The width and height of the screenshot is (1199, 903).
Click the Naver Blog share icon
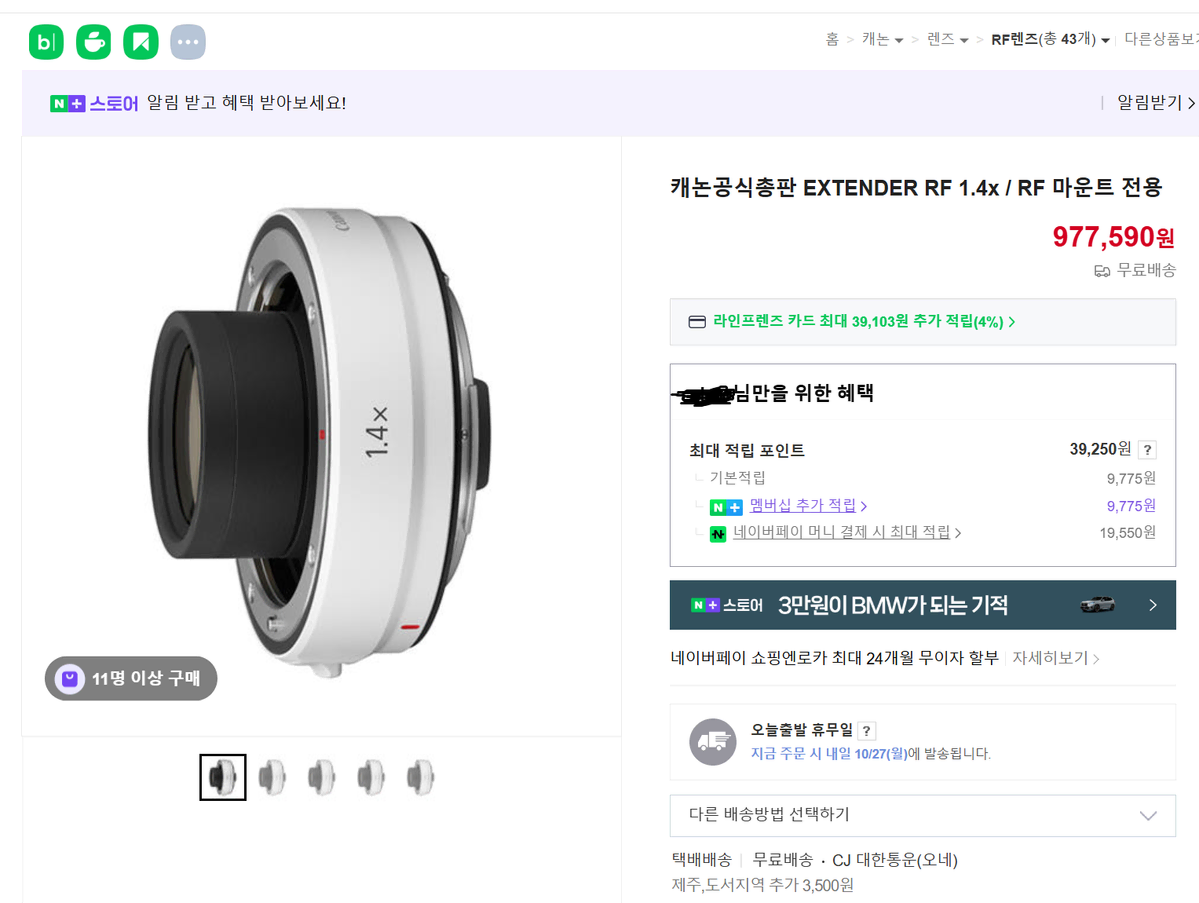click(46, 42)
